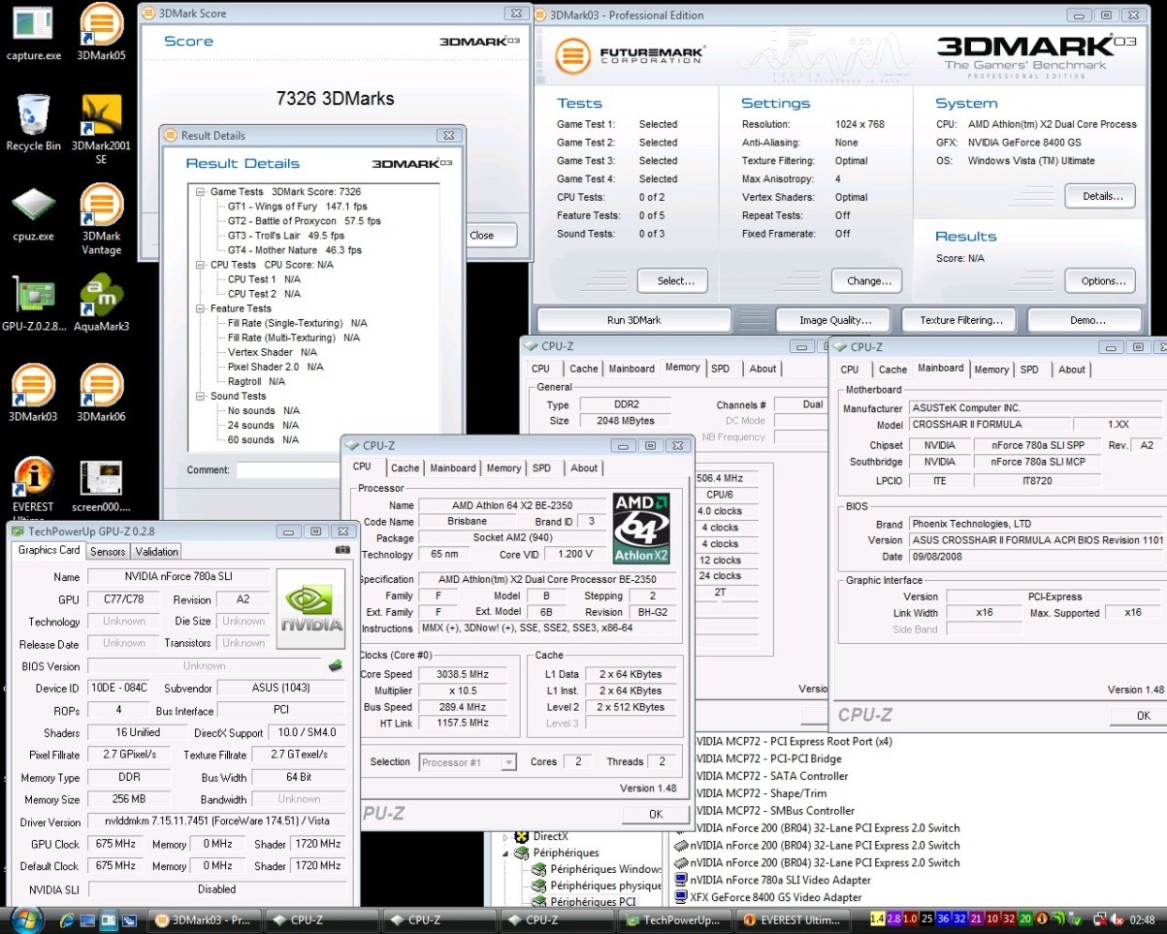Open the 3DMark03 desktop shortcut
The width and height of the screenshot is (1167, 934).
tap(33, 393)
